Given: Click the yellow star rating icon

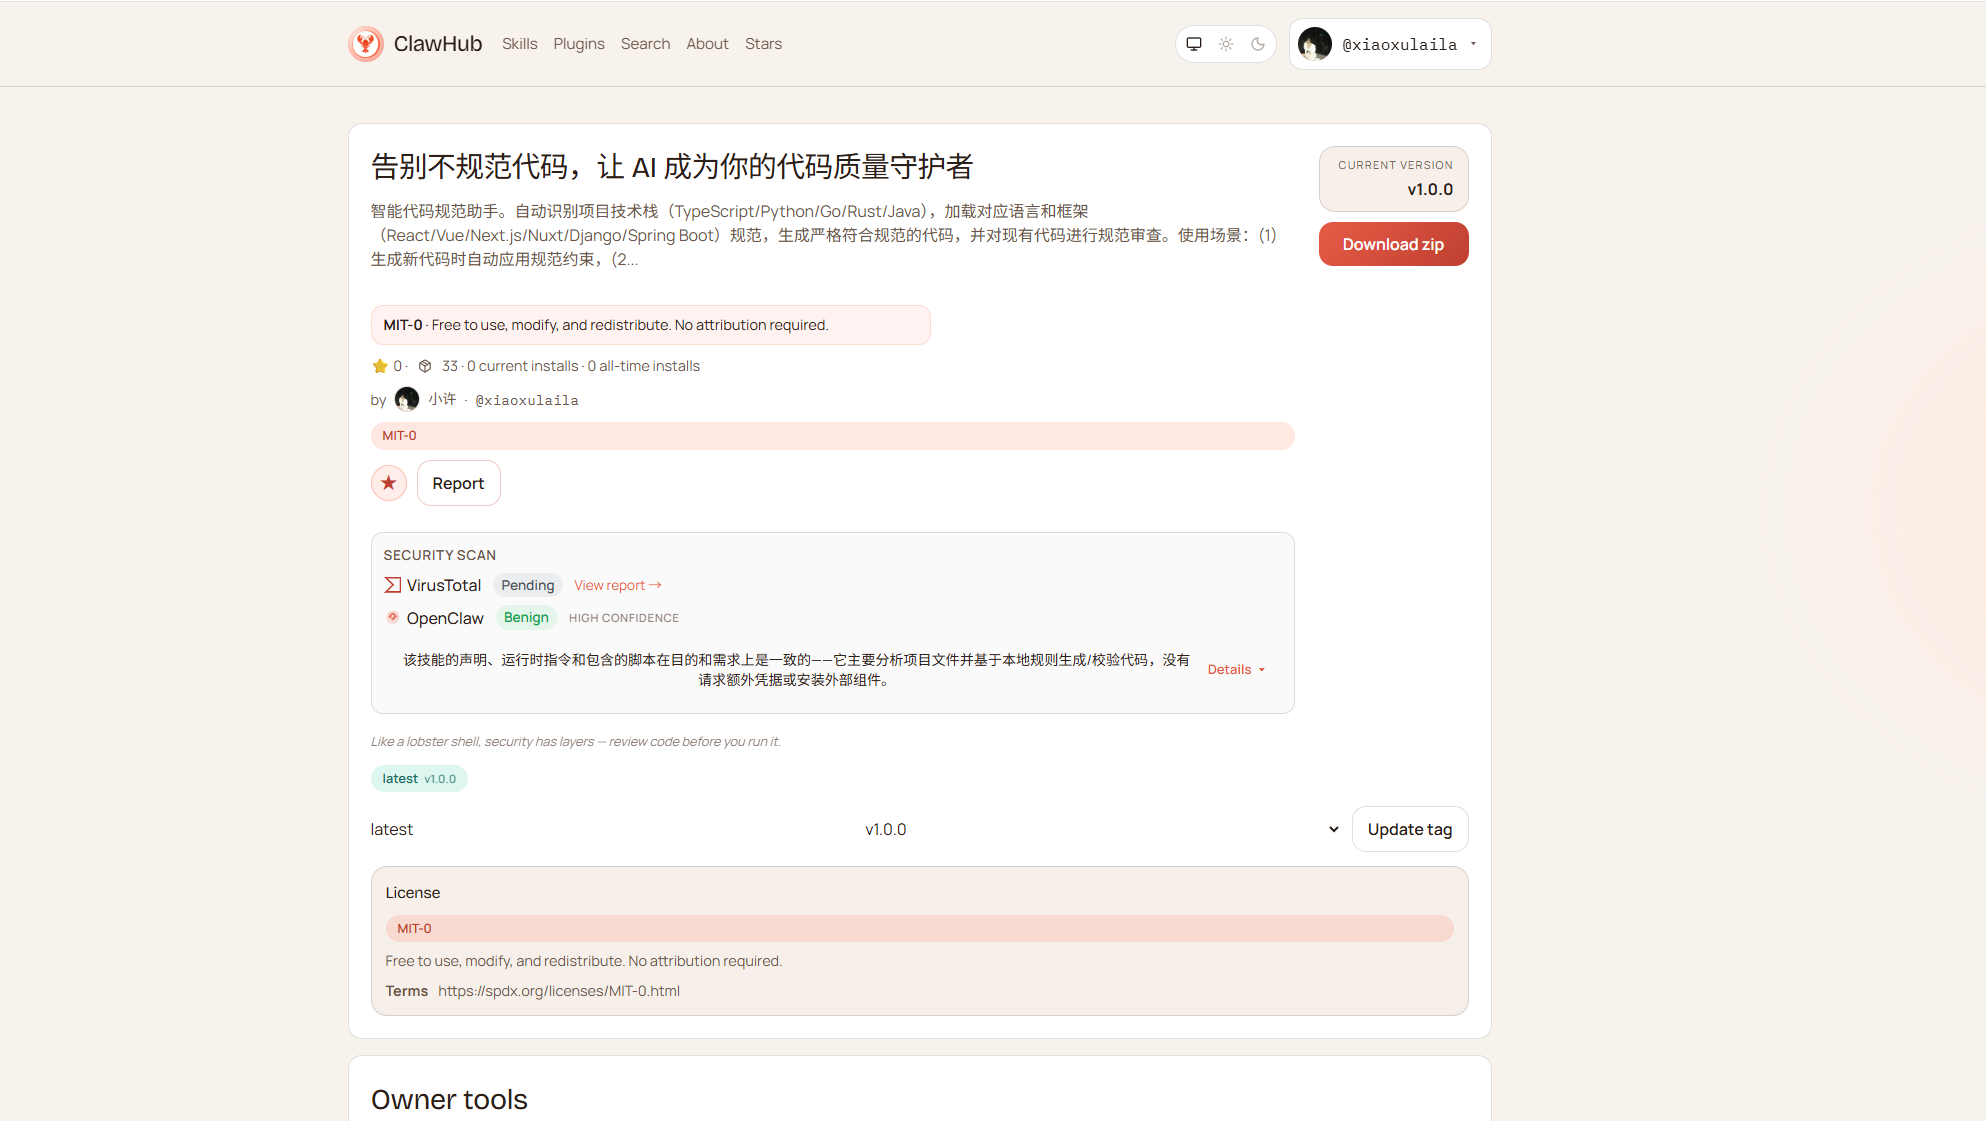Looking at the screenshot, I should (380, 366).
